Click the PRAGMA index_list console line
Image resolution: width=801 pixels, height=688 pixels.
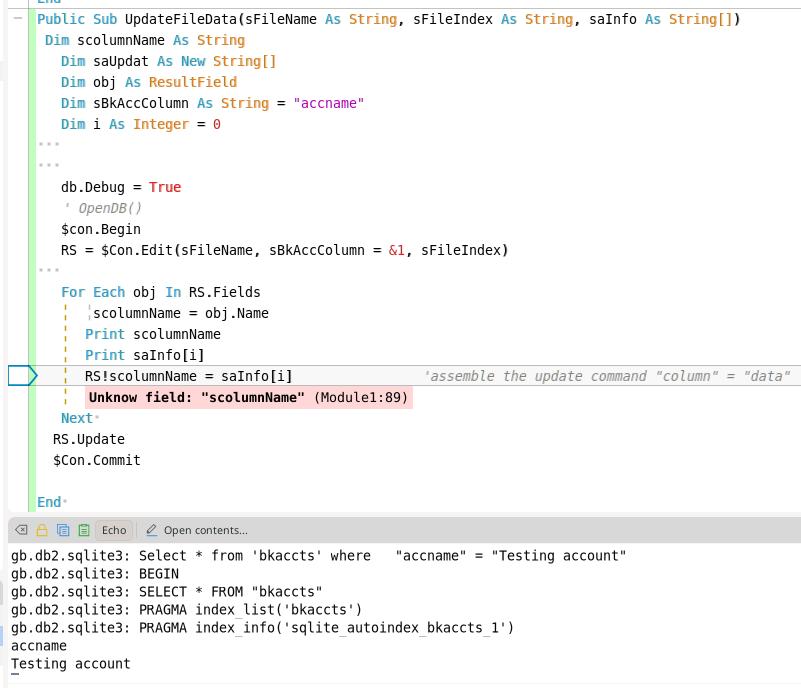[187, 609]
